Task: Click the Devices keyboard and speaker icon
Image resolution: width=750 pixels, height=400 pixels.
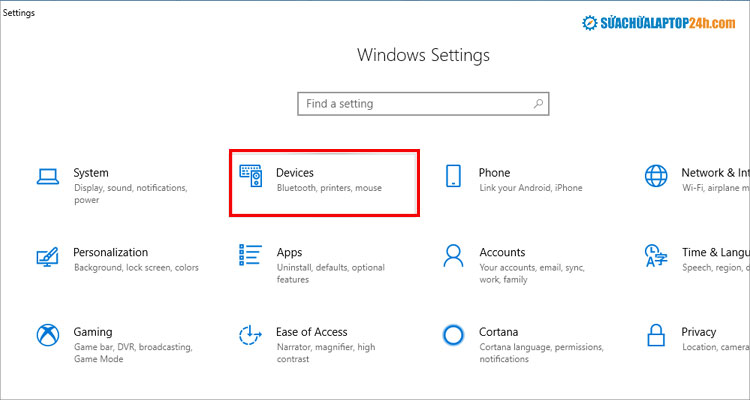Action: 250,177
